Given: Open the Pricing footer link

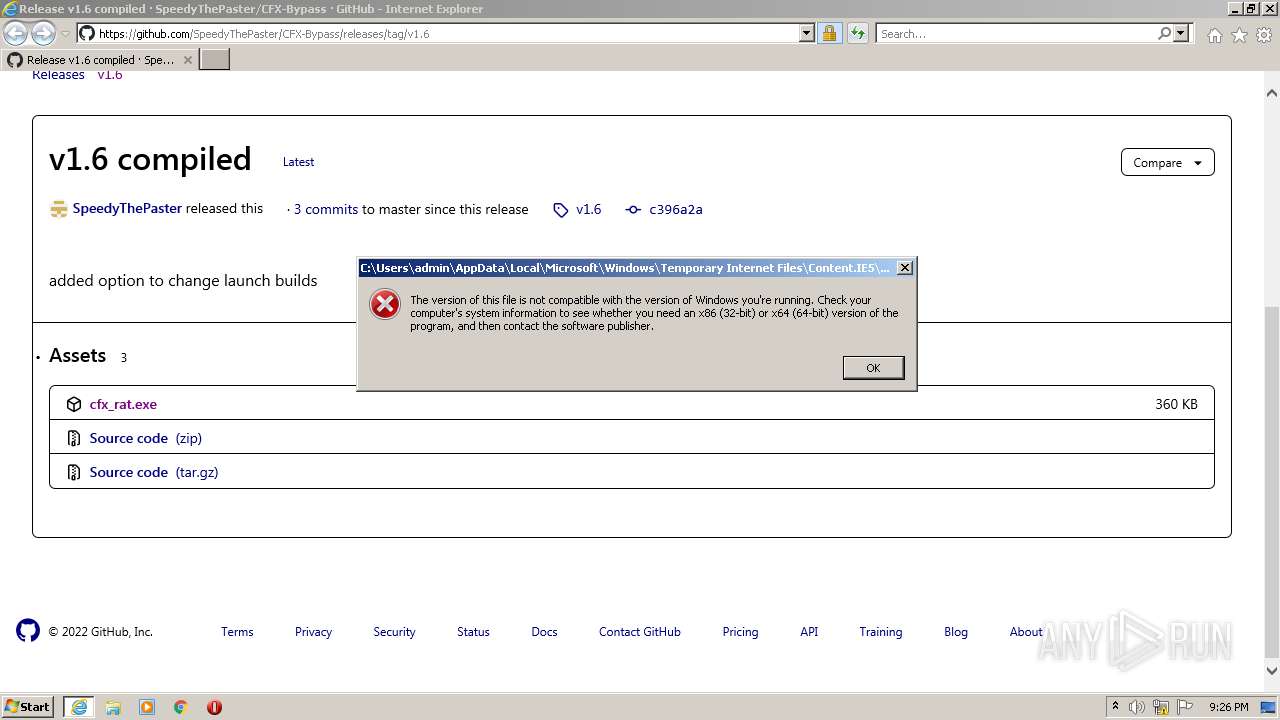Looking at the screenshot, I should [740, 632].
